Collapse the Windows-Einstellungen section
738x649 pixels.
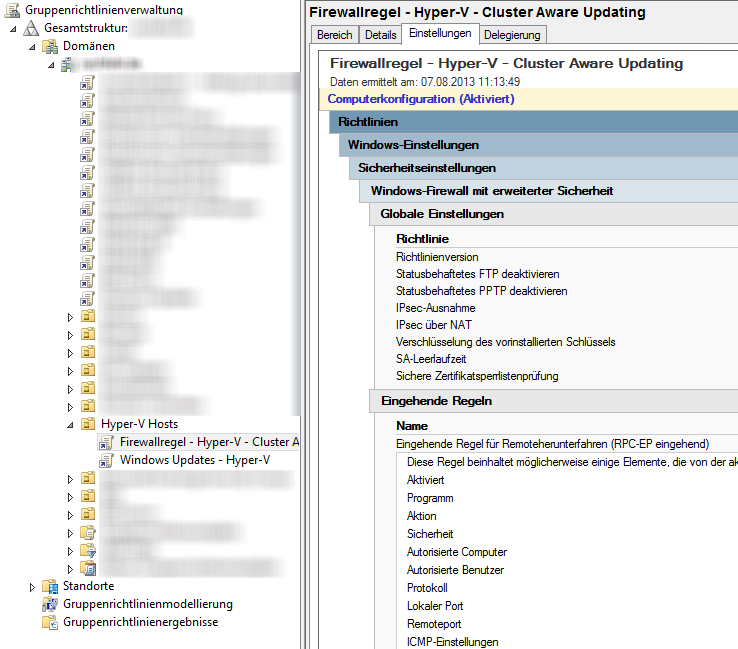[x=538, y=145]
